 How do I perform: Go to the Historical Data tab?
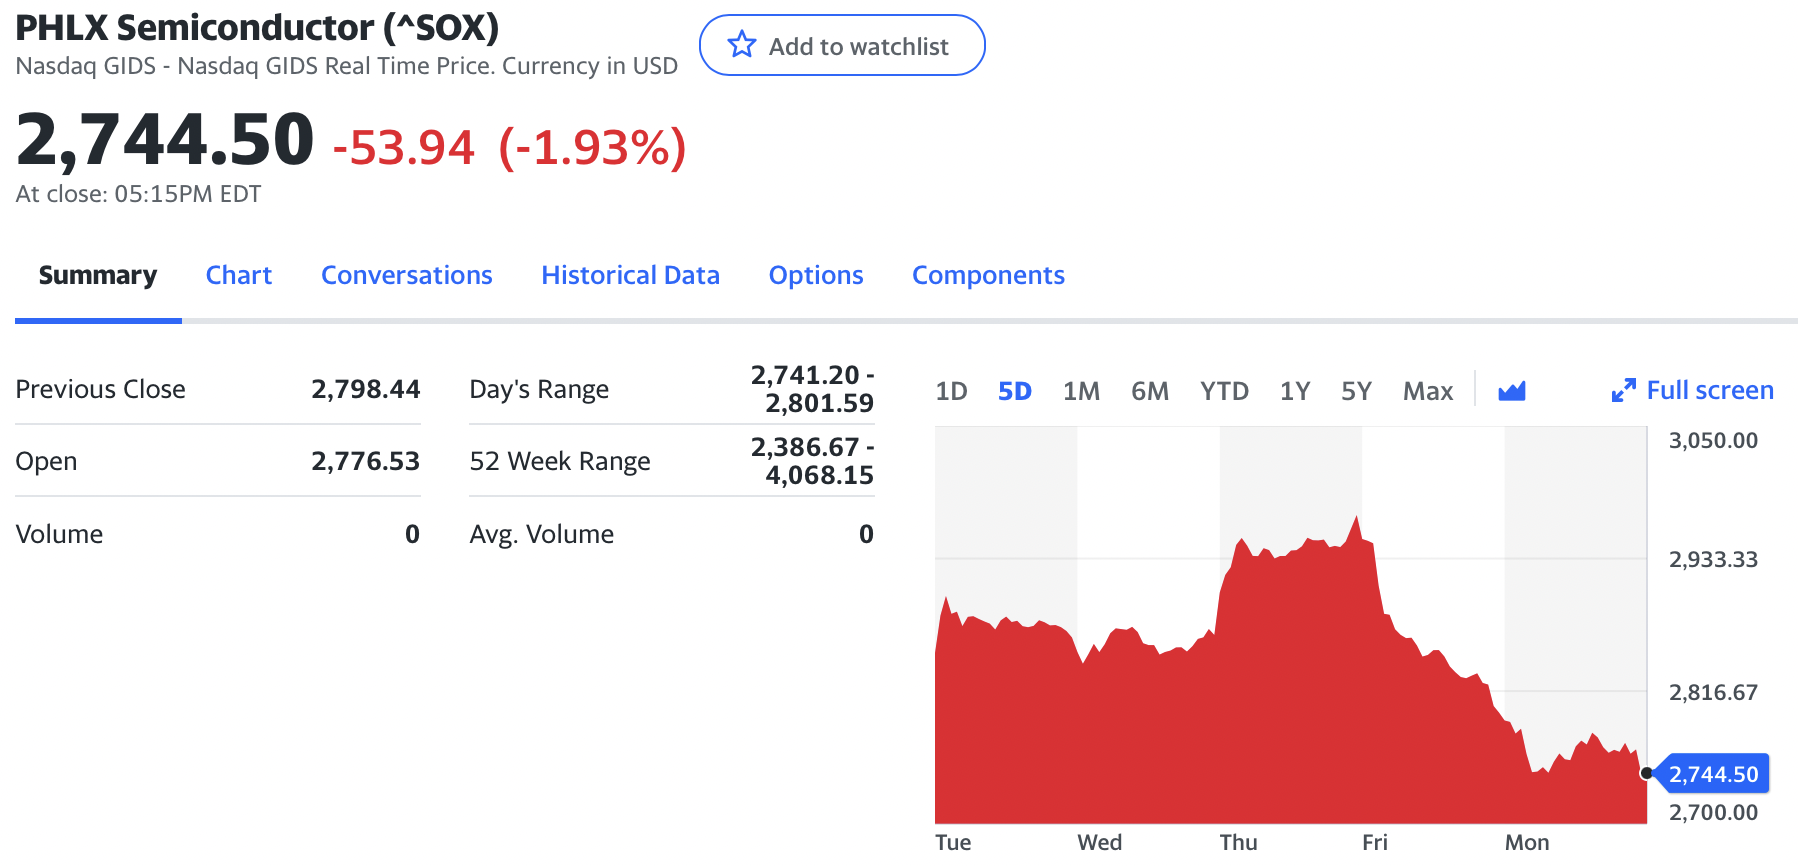(x=631, y=275)
